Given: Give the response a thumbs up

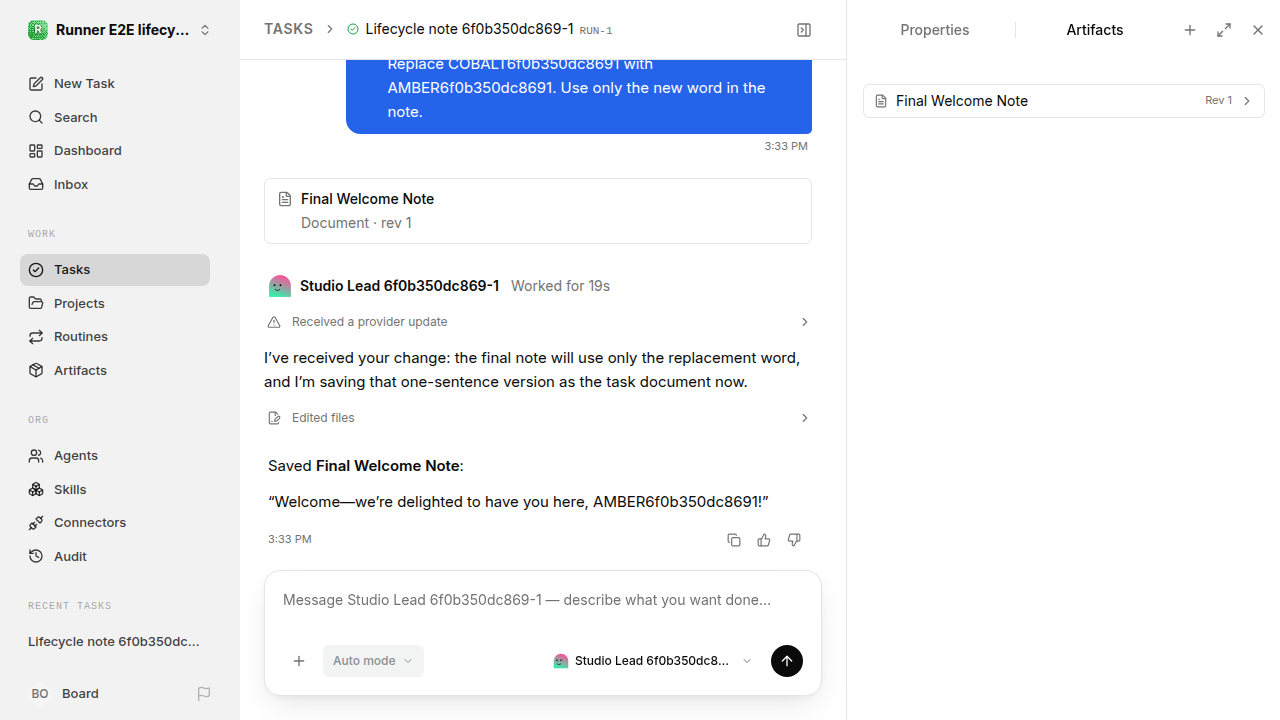Looking at the screenshot, I should 764,540.
